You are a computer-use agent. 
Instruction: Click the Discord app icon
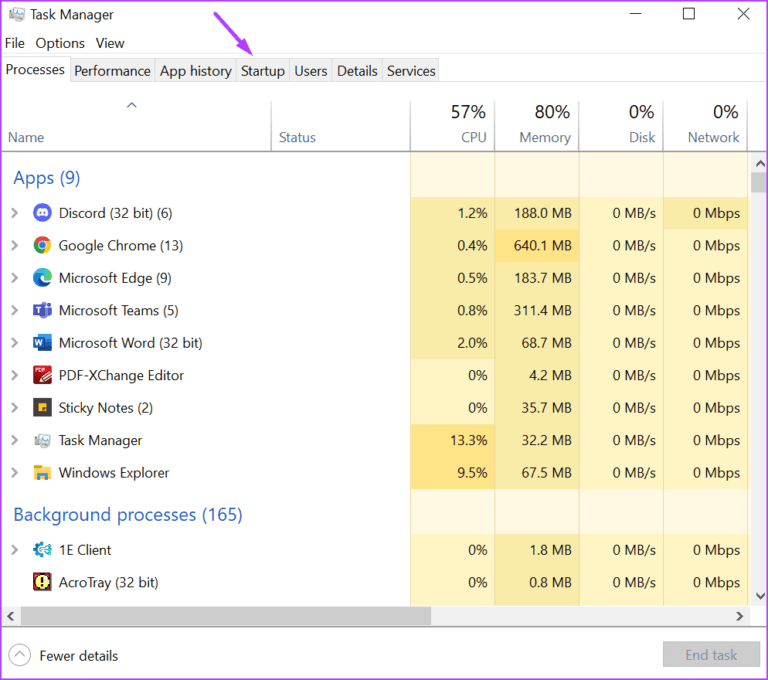pyautogui.click(x=42, y=213)
